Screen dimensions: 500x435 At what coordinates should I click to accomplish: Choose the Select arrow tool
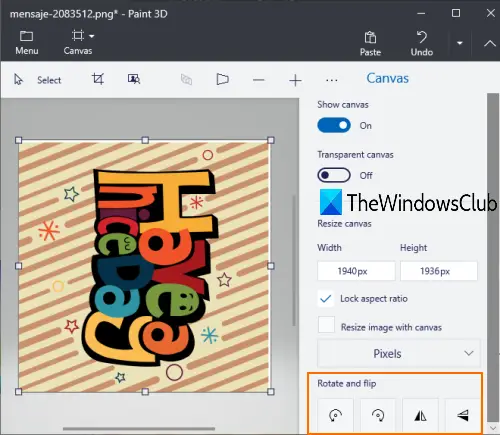(18, 80)
